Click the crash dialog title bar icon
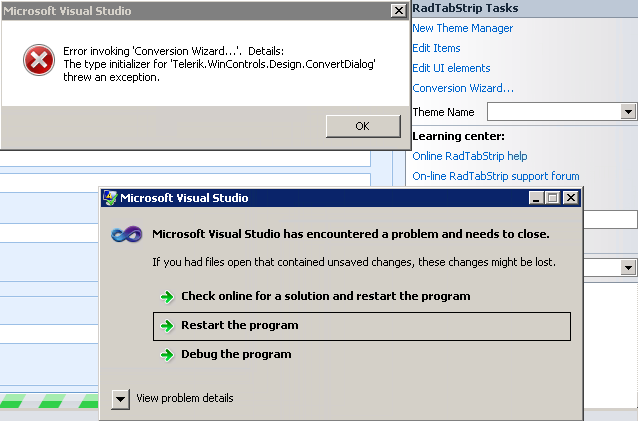638x421 pixels. [x=110, y=198]
